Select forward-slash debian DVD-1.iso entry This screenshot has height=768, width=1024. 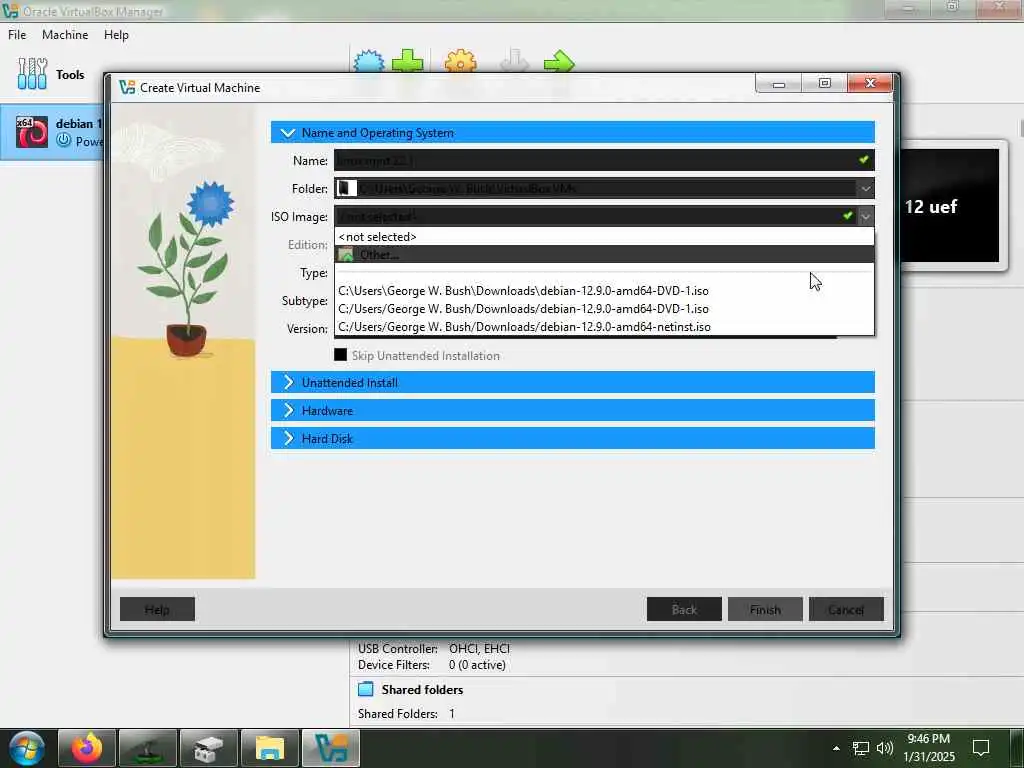(x=604, y=309)
